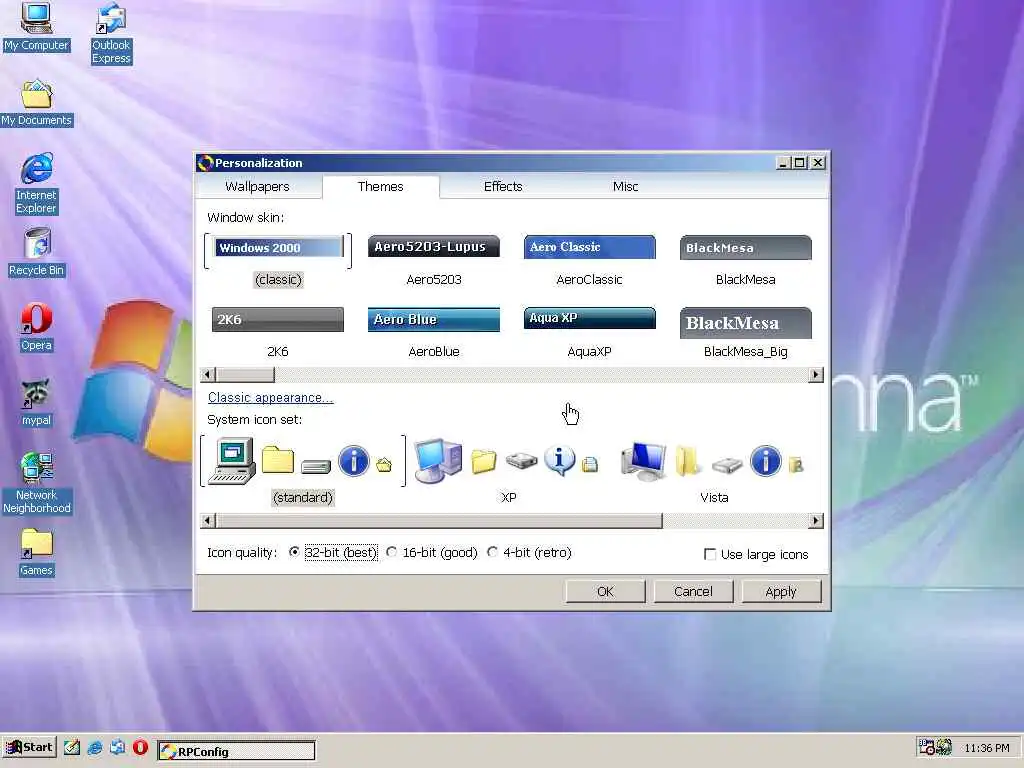Click the OK button
Screen dimensions: 1024x768
605,591
